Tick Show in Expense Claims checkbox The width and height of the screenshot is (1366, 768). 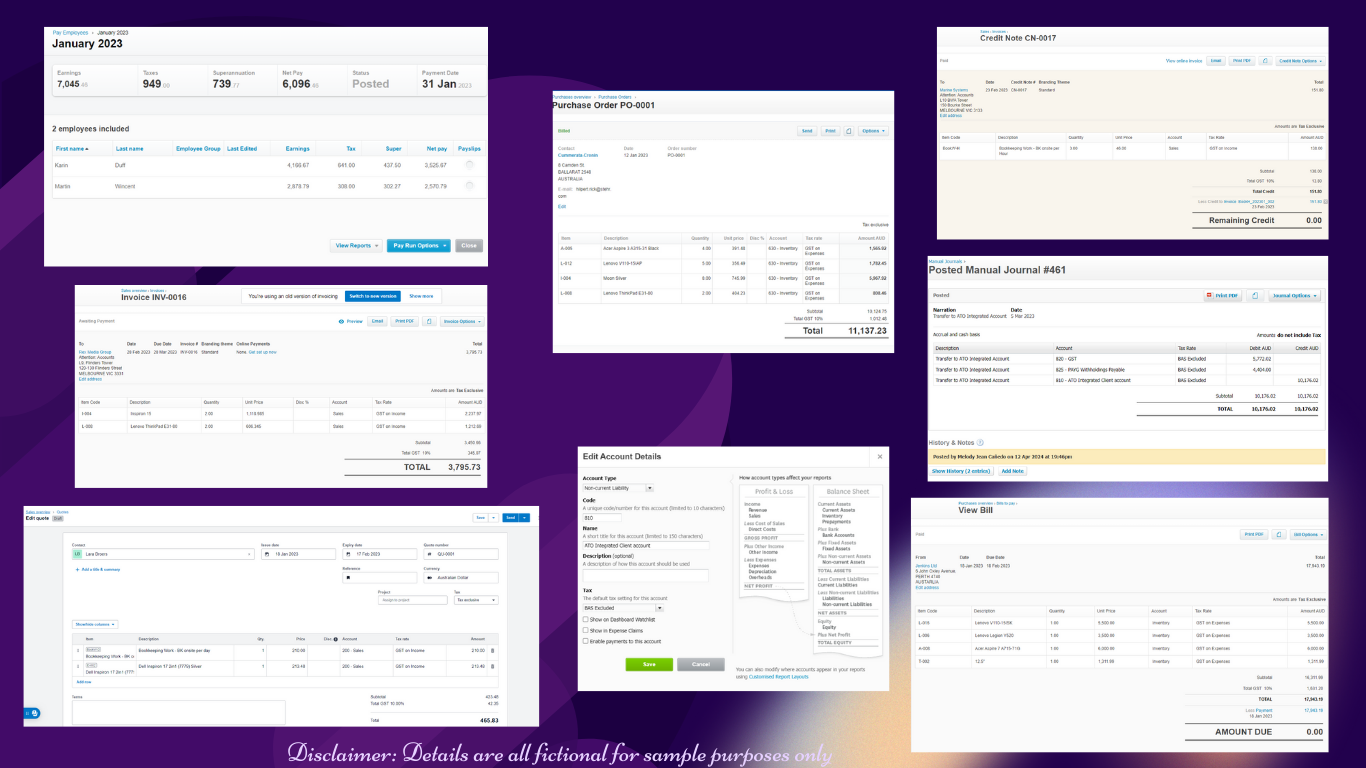click(x=586, y=630)
